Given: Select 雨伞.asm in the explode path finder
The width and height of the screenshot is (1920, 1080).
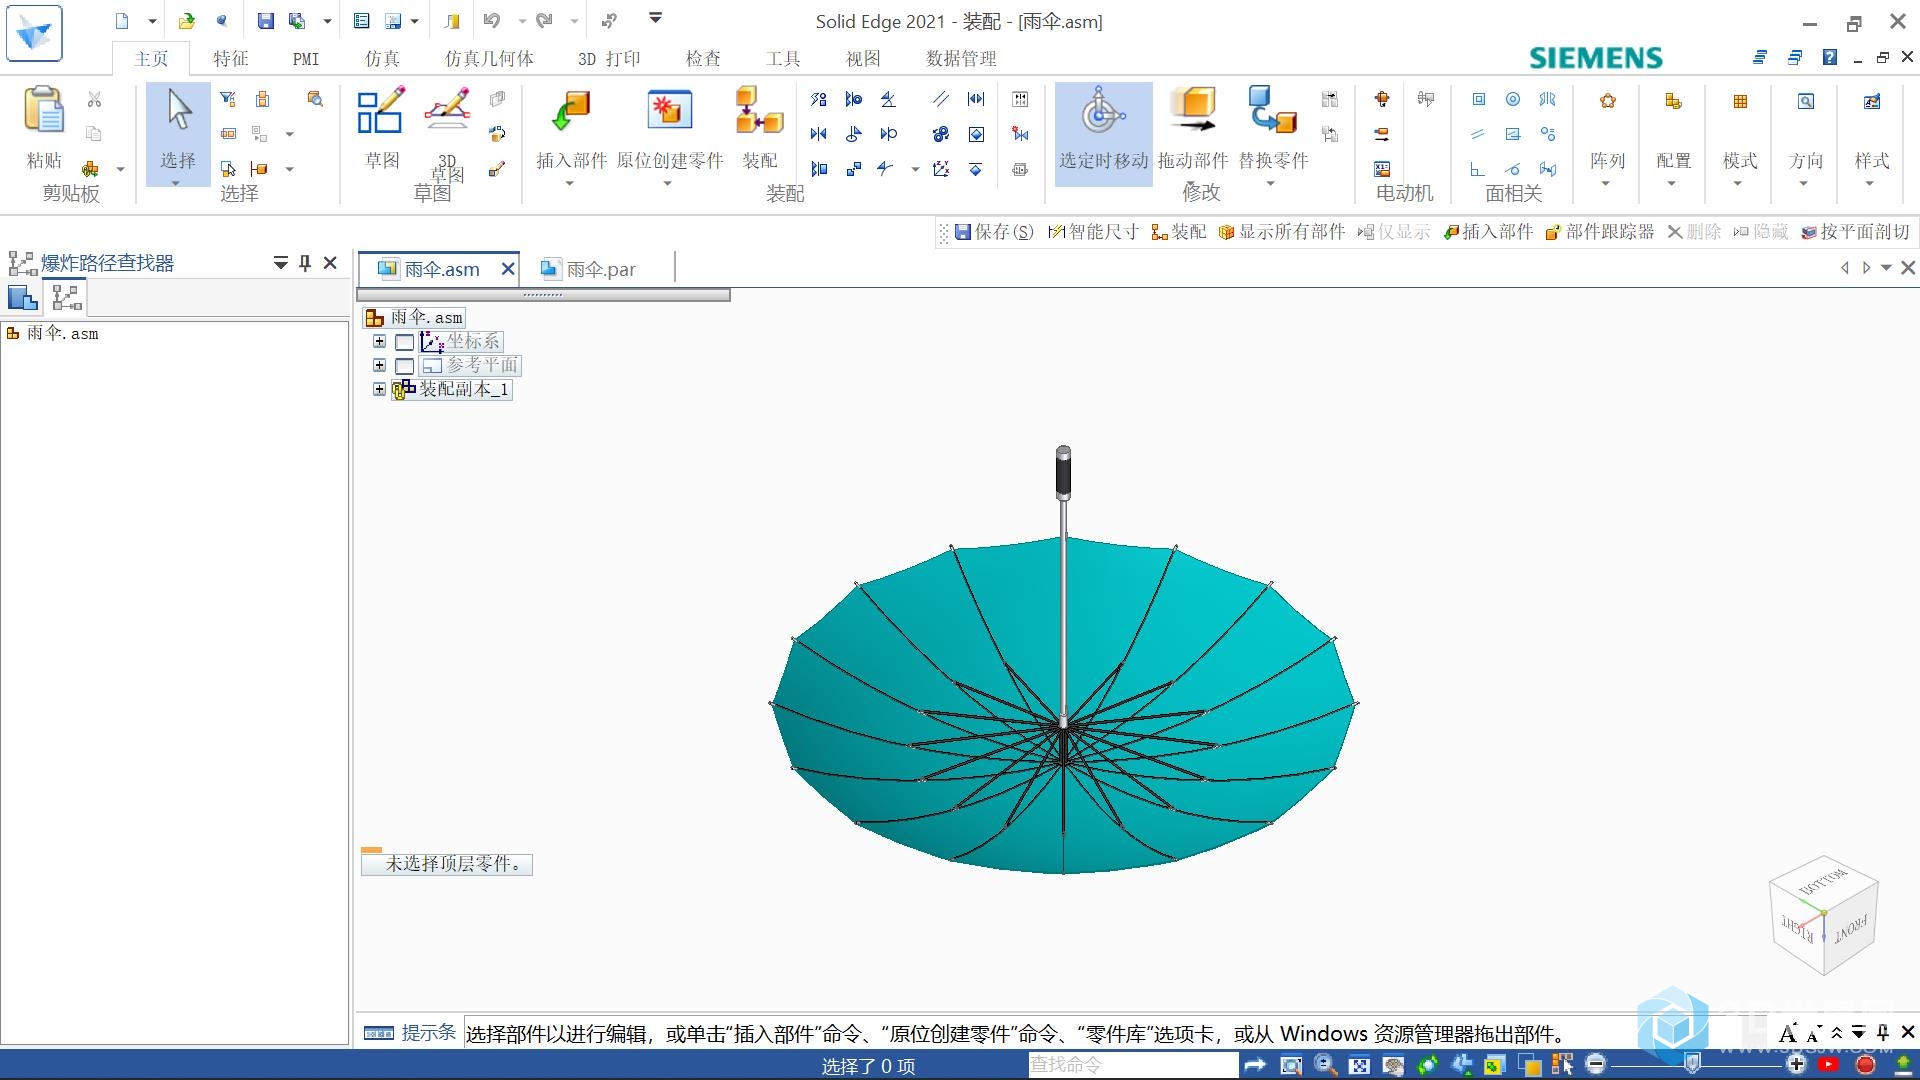Looking at the screenshot, I should (53, 334).
